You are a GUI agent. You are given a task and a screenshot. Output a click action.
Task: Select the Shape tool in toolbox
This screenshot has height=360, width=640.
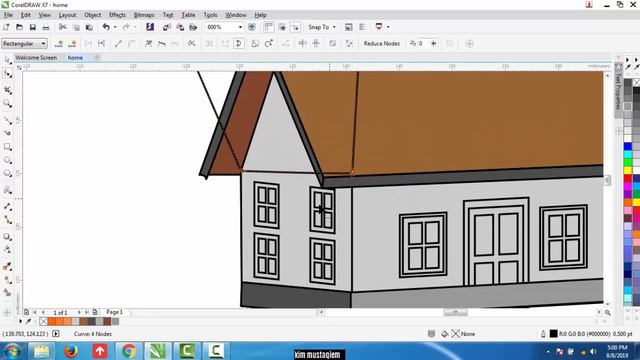point(7,73)
